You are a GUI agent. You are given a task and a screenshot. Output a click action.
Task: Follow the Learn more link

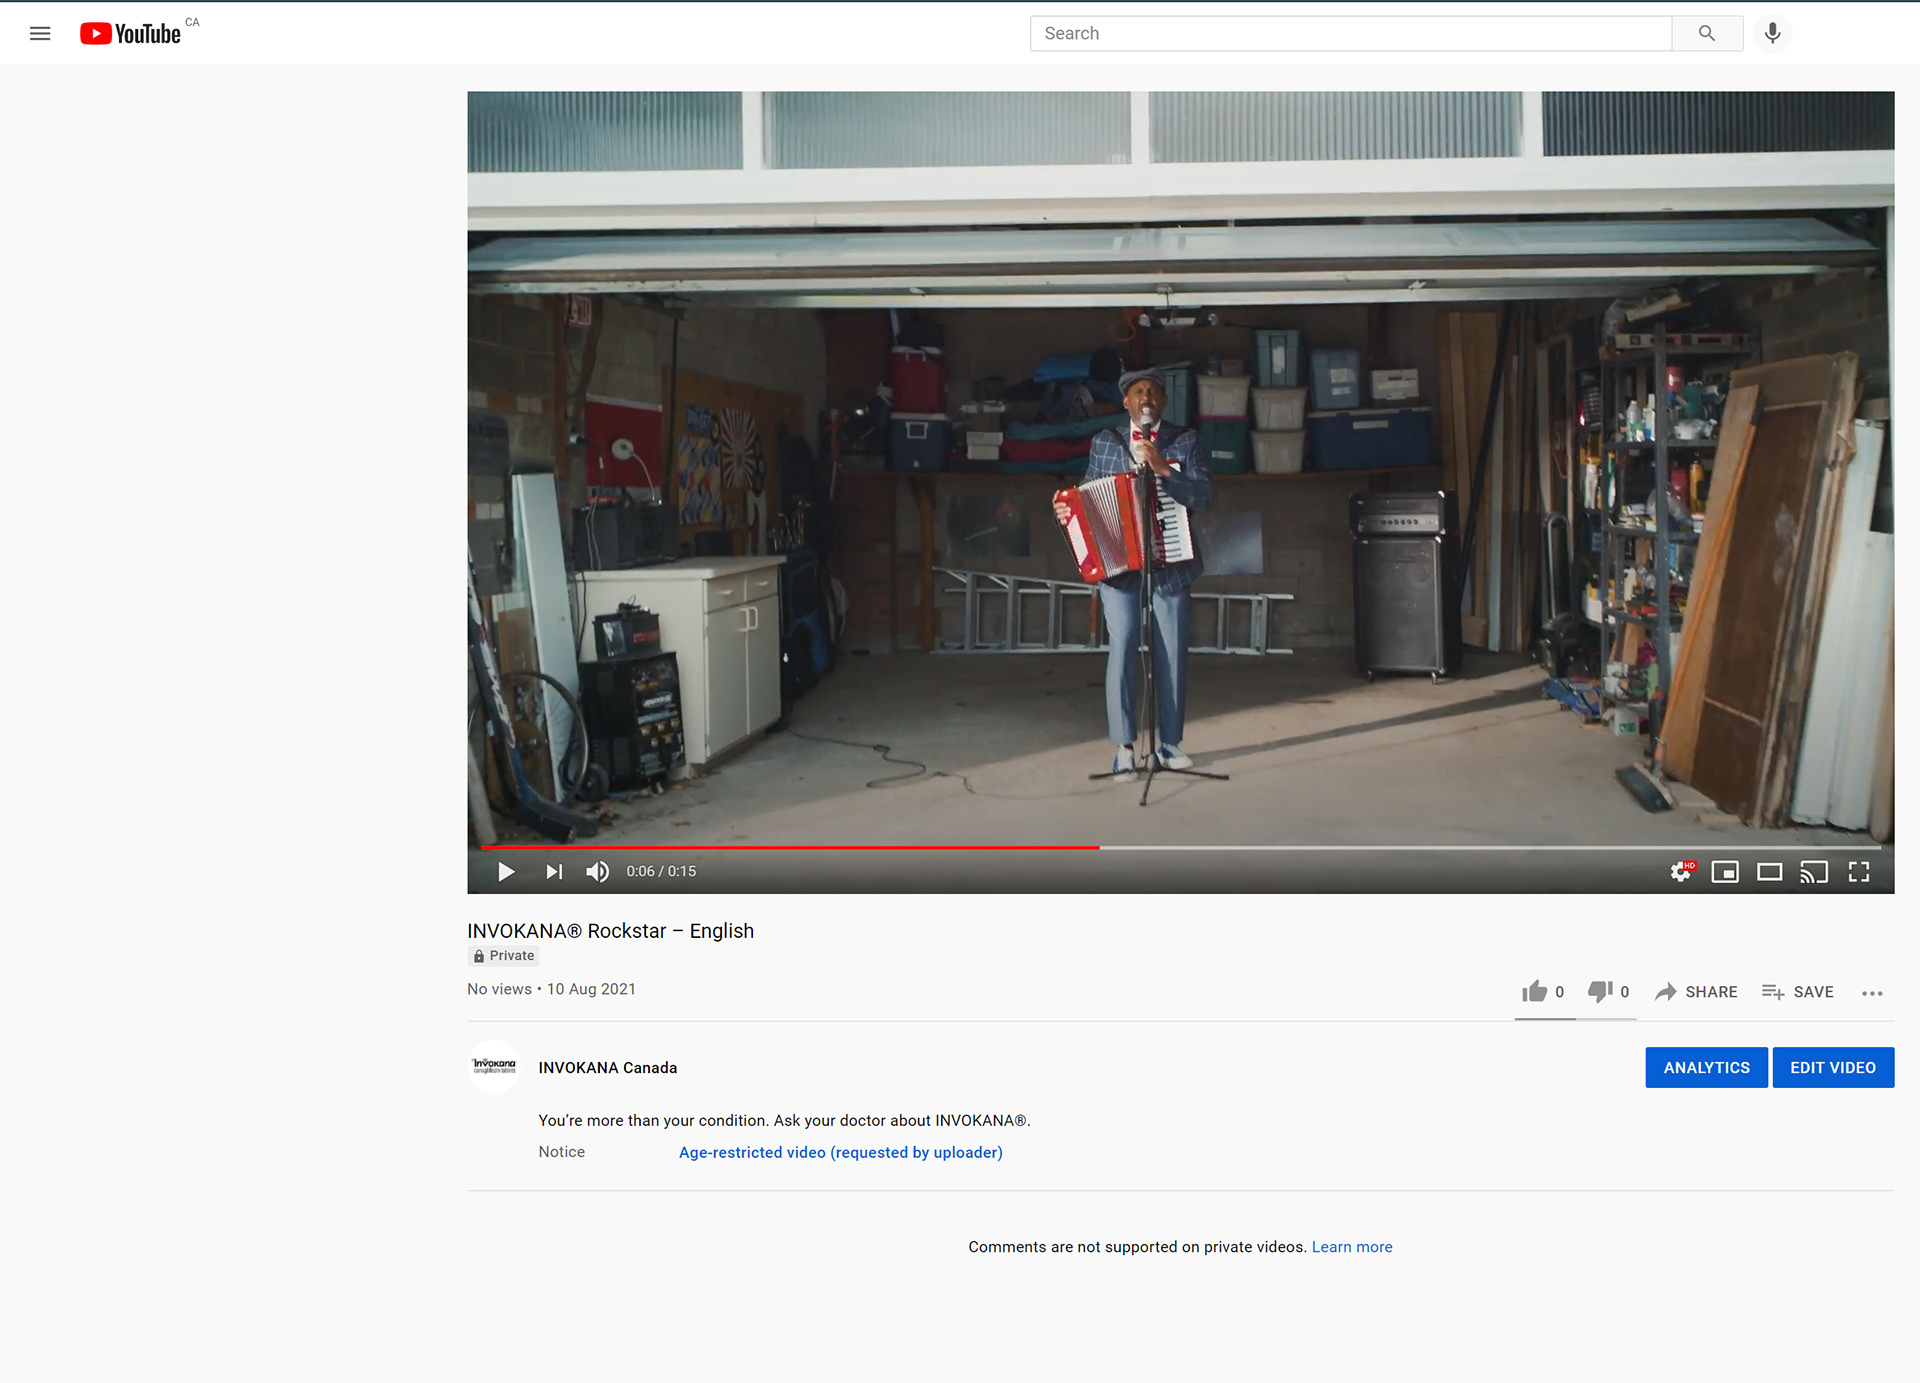[1352, 1247]
